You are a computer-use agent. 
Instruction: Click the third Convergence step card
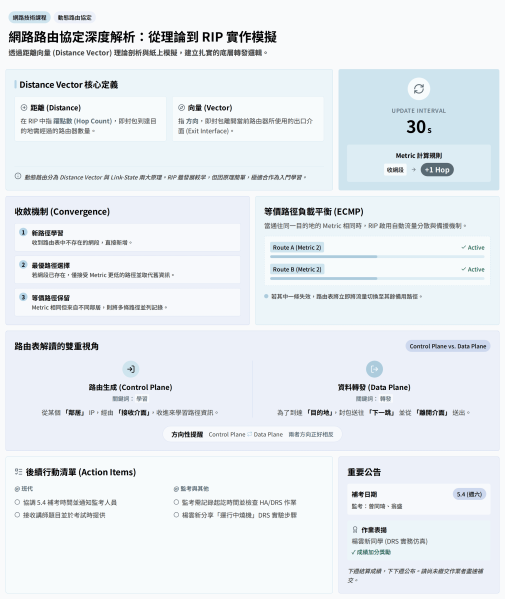click(128, 302)
